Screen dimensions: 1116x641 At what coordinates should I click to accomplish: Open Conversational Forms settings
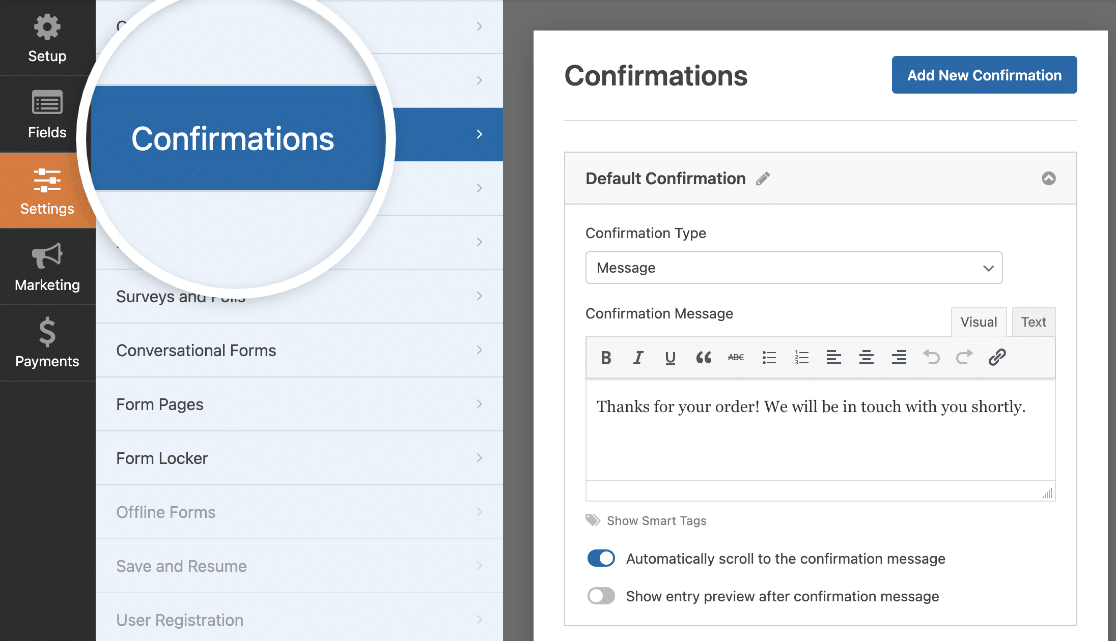tap(300, 350)
